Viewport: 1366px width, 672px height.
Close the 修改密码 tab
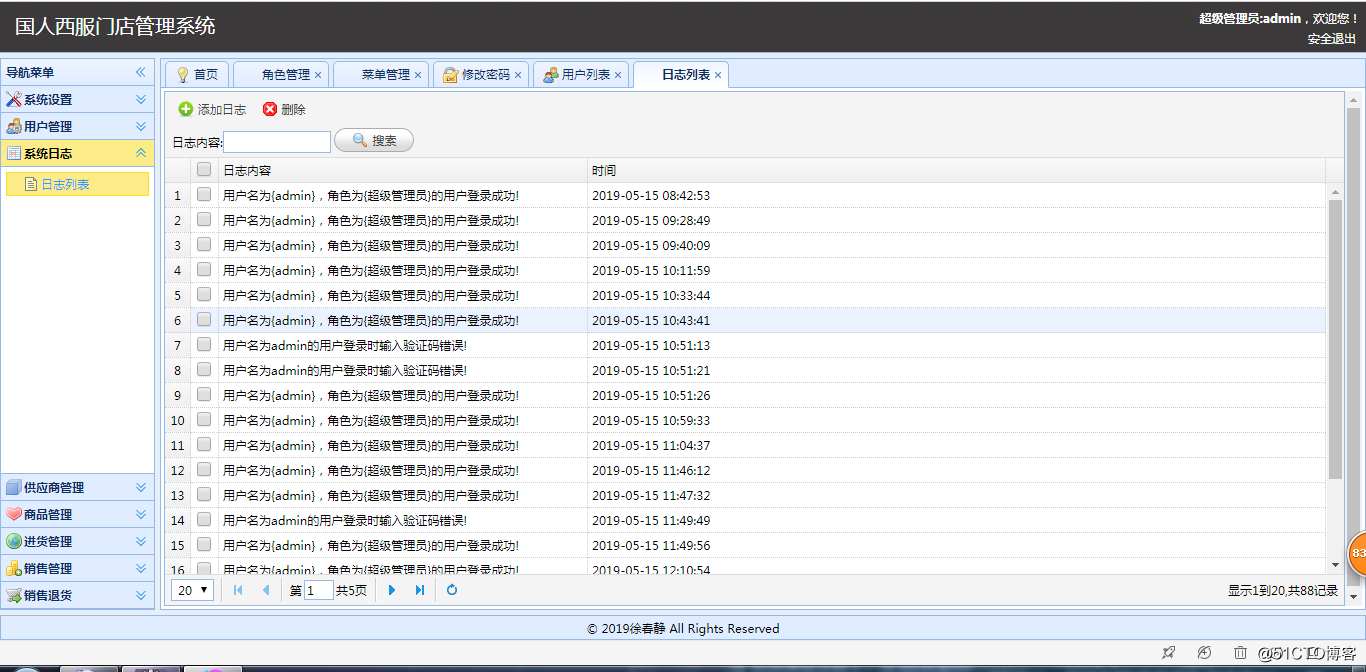[518, 75]
